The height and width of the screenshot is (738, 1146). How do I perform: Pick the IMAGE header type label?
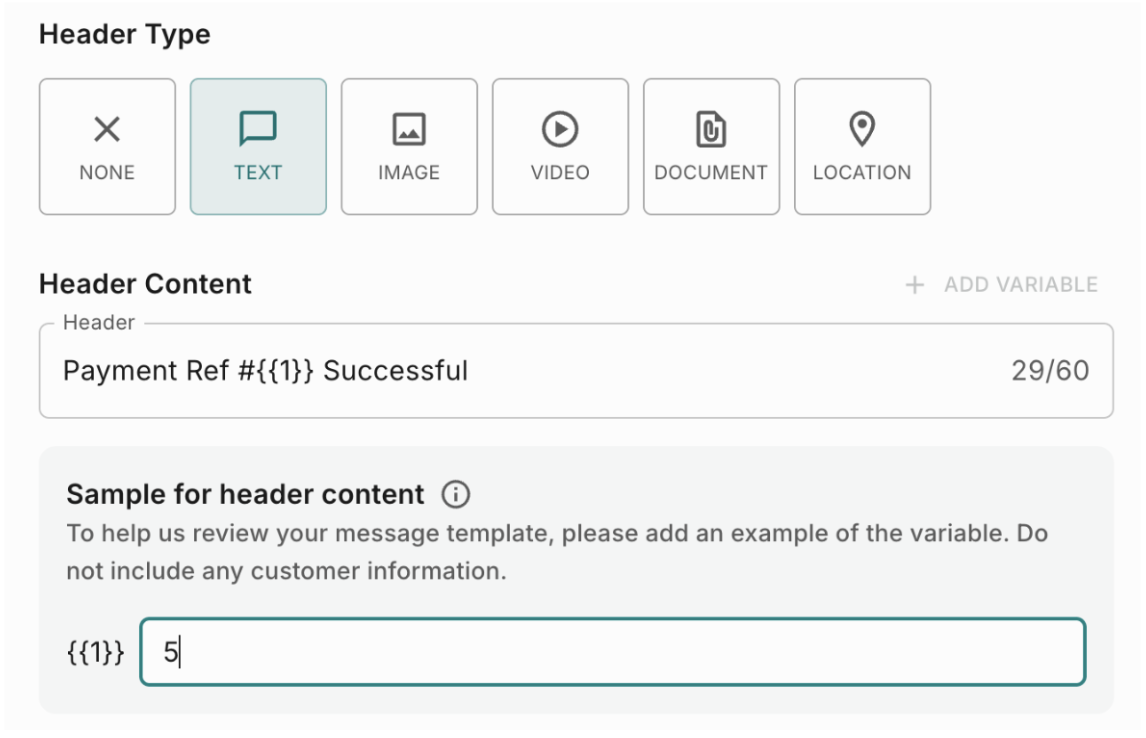pyautogui.click(x=409, y=172)
